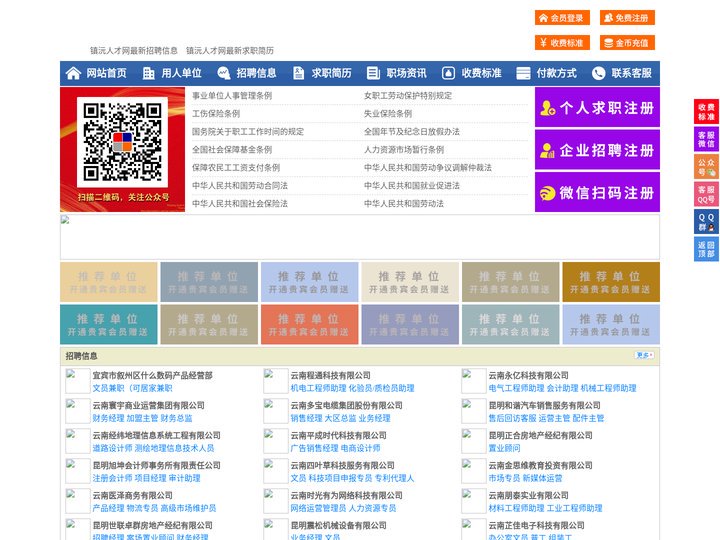Viewport: 720px width, 540px height.
Task: Click broken banner image below QR section
Action: click(x=360, y=237)
